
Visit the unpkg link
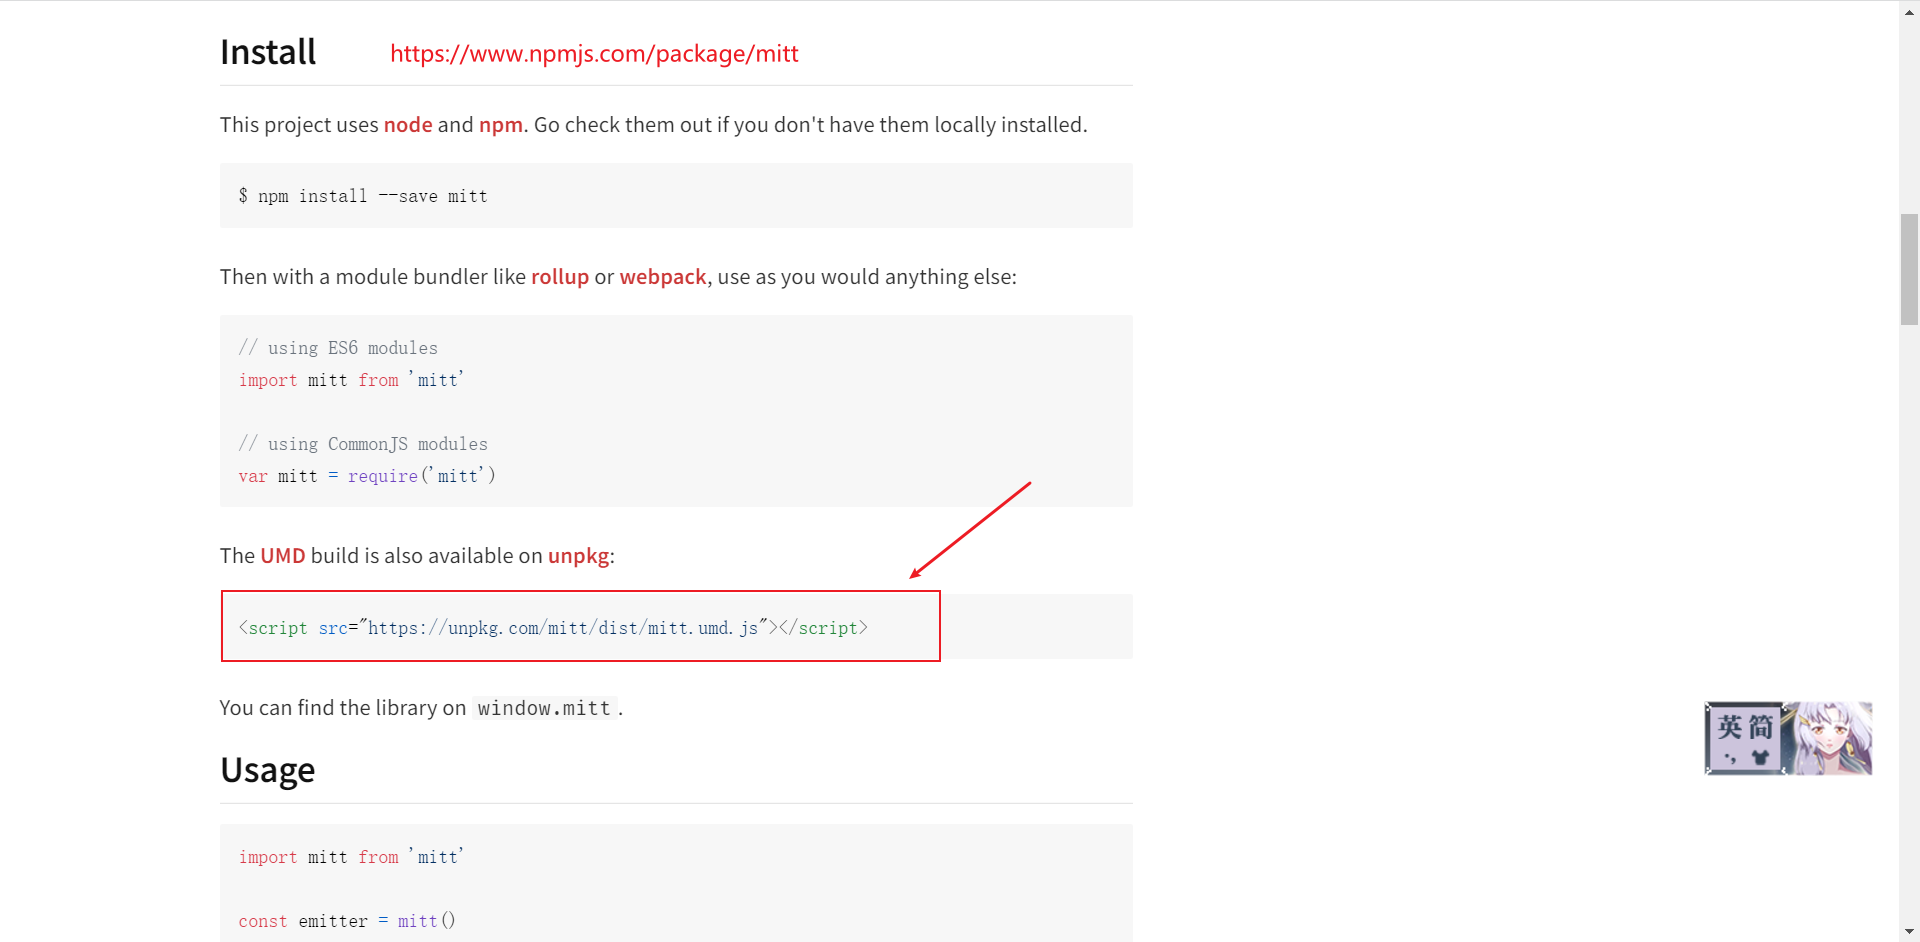click(x=579, y=556)
